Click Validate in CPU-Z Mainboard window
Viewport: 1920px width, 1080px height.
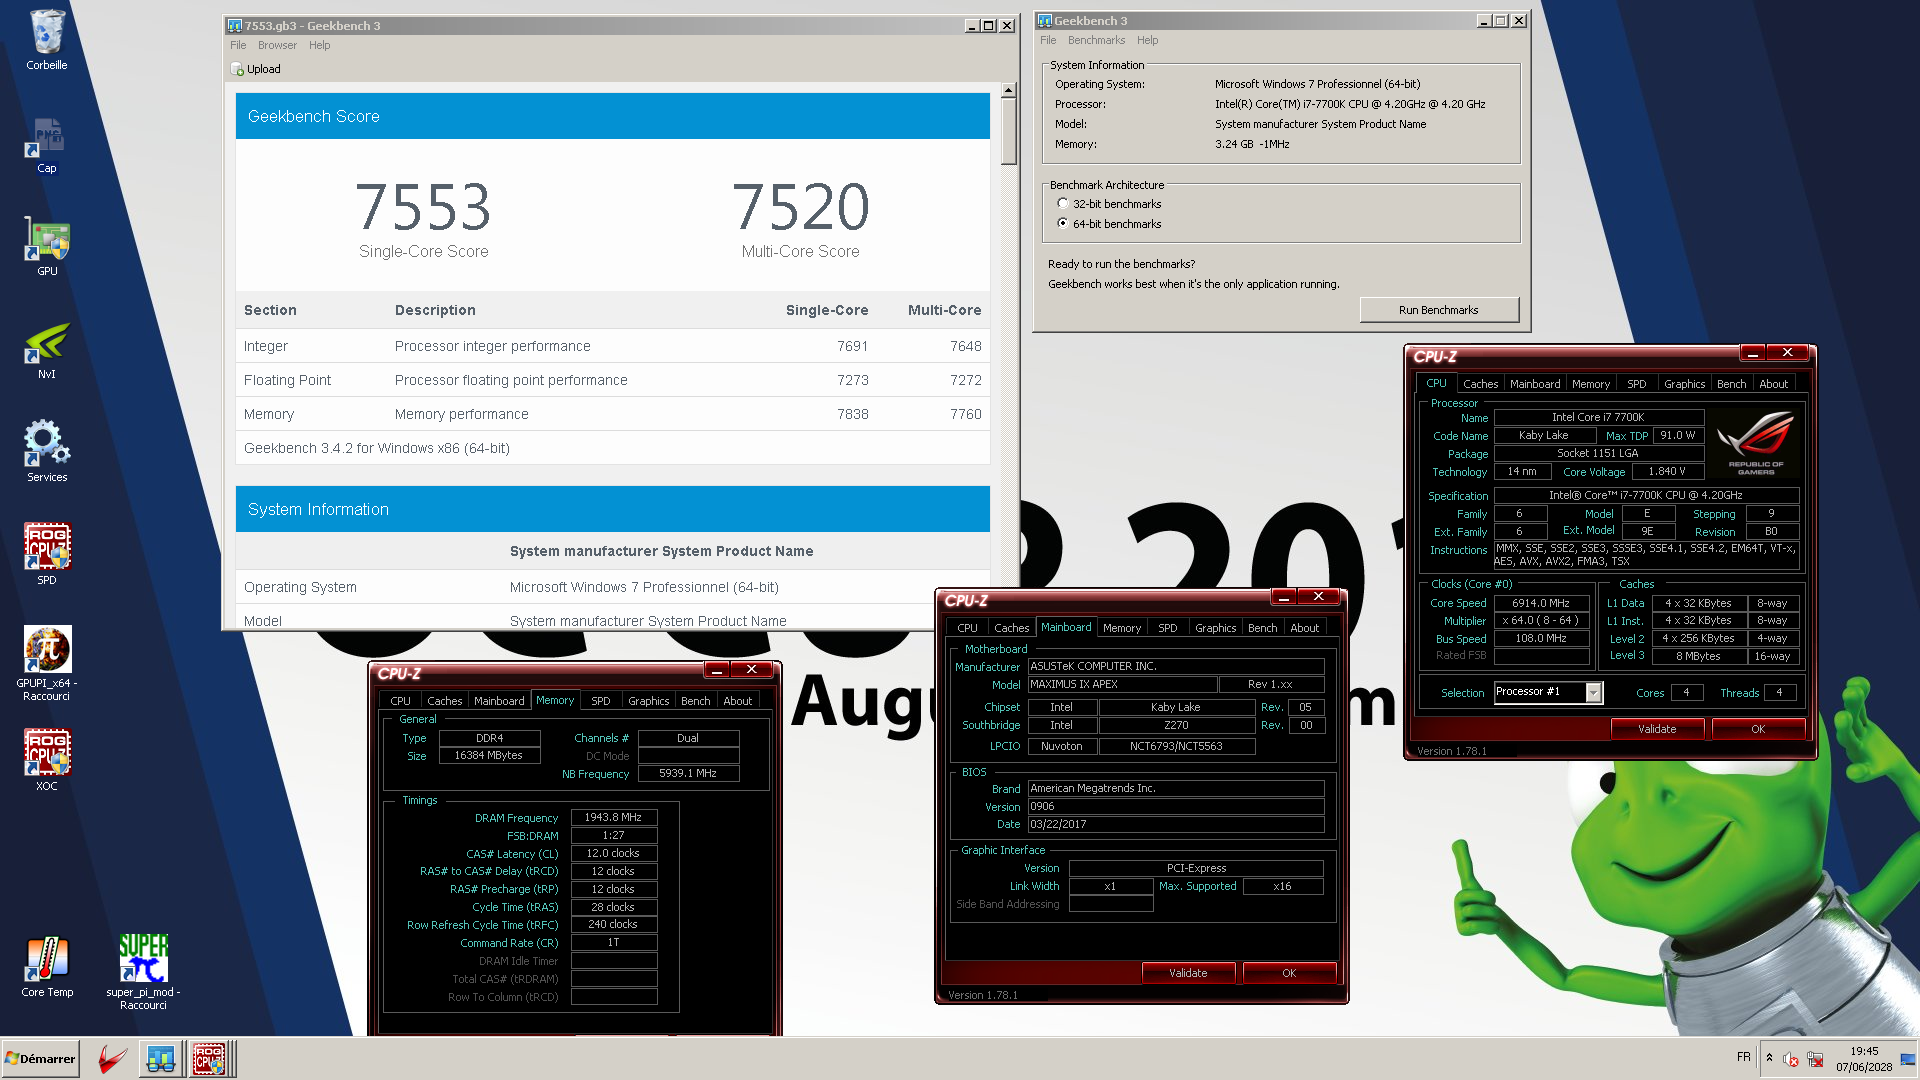[1188, 973]
